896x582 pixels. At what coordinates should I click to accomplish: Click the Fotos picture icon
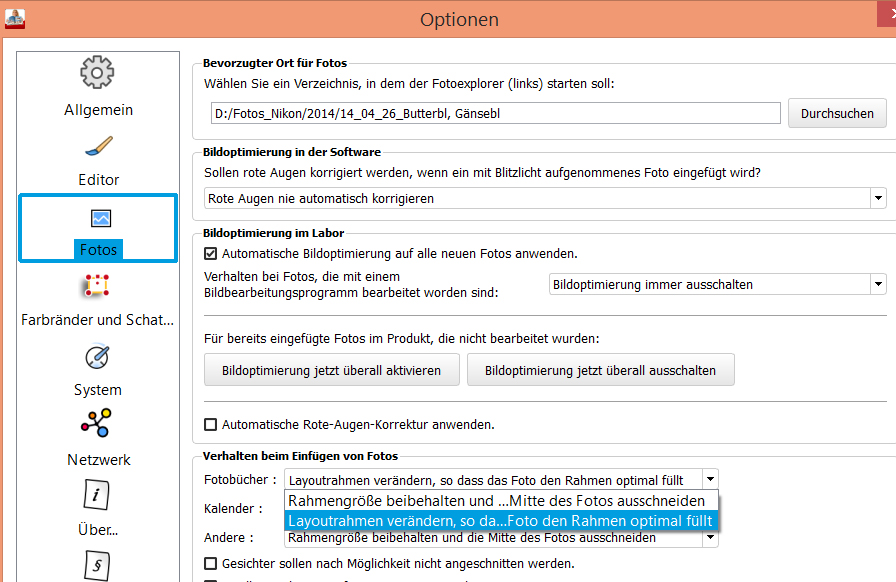pos(100,218)
